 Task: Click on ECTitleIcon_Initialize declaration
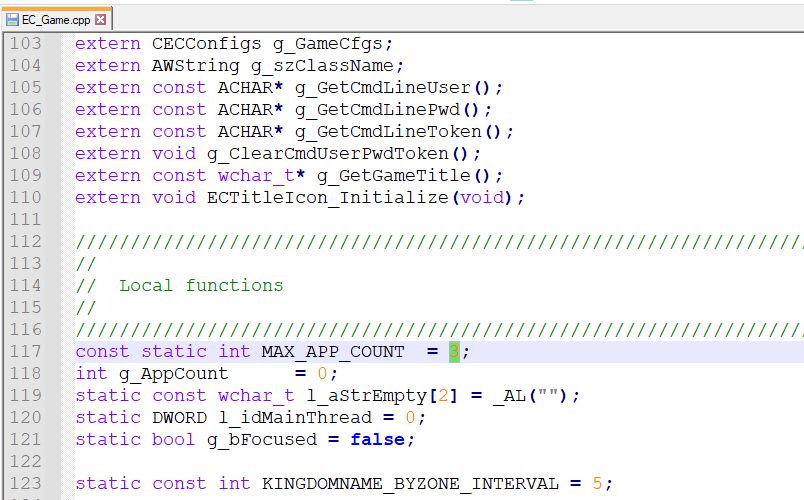328,198
